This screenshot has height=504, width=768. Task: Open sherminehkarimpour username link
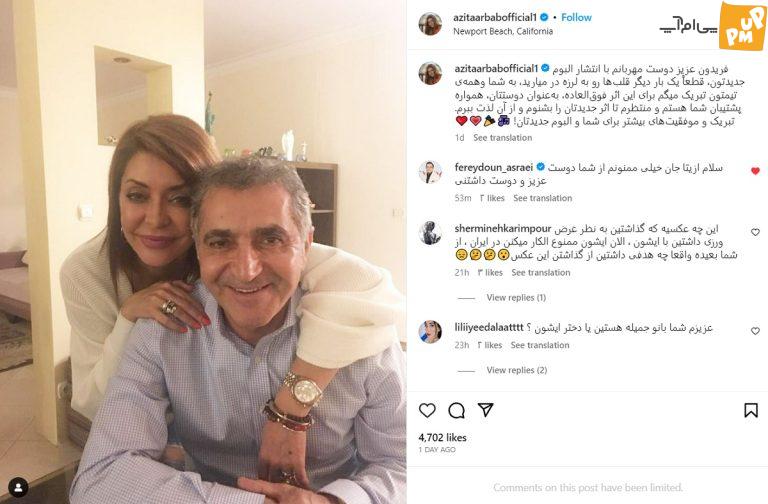click(503, 229)
